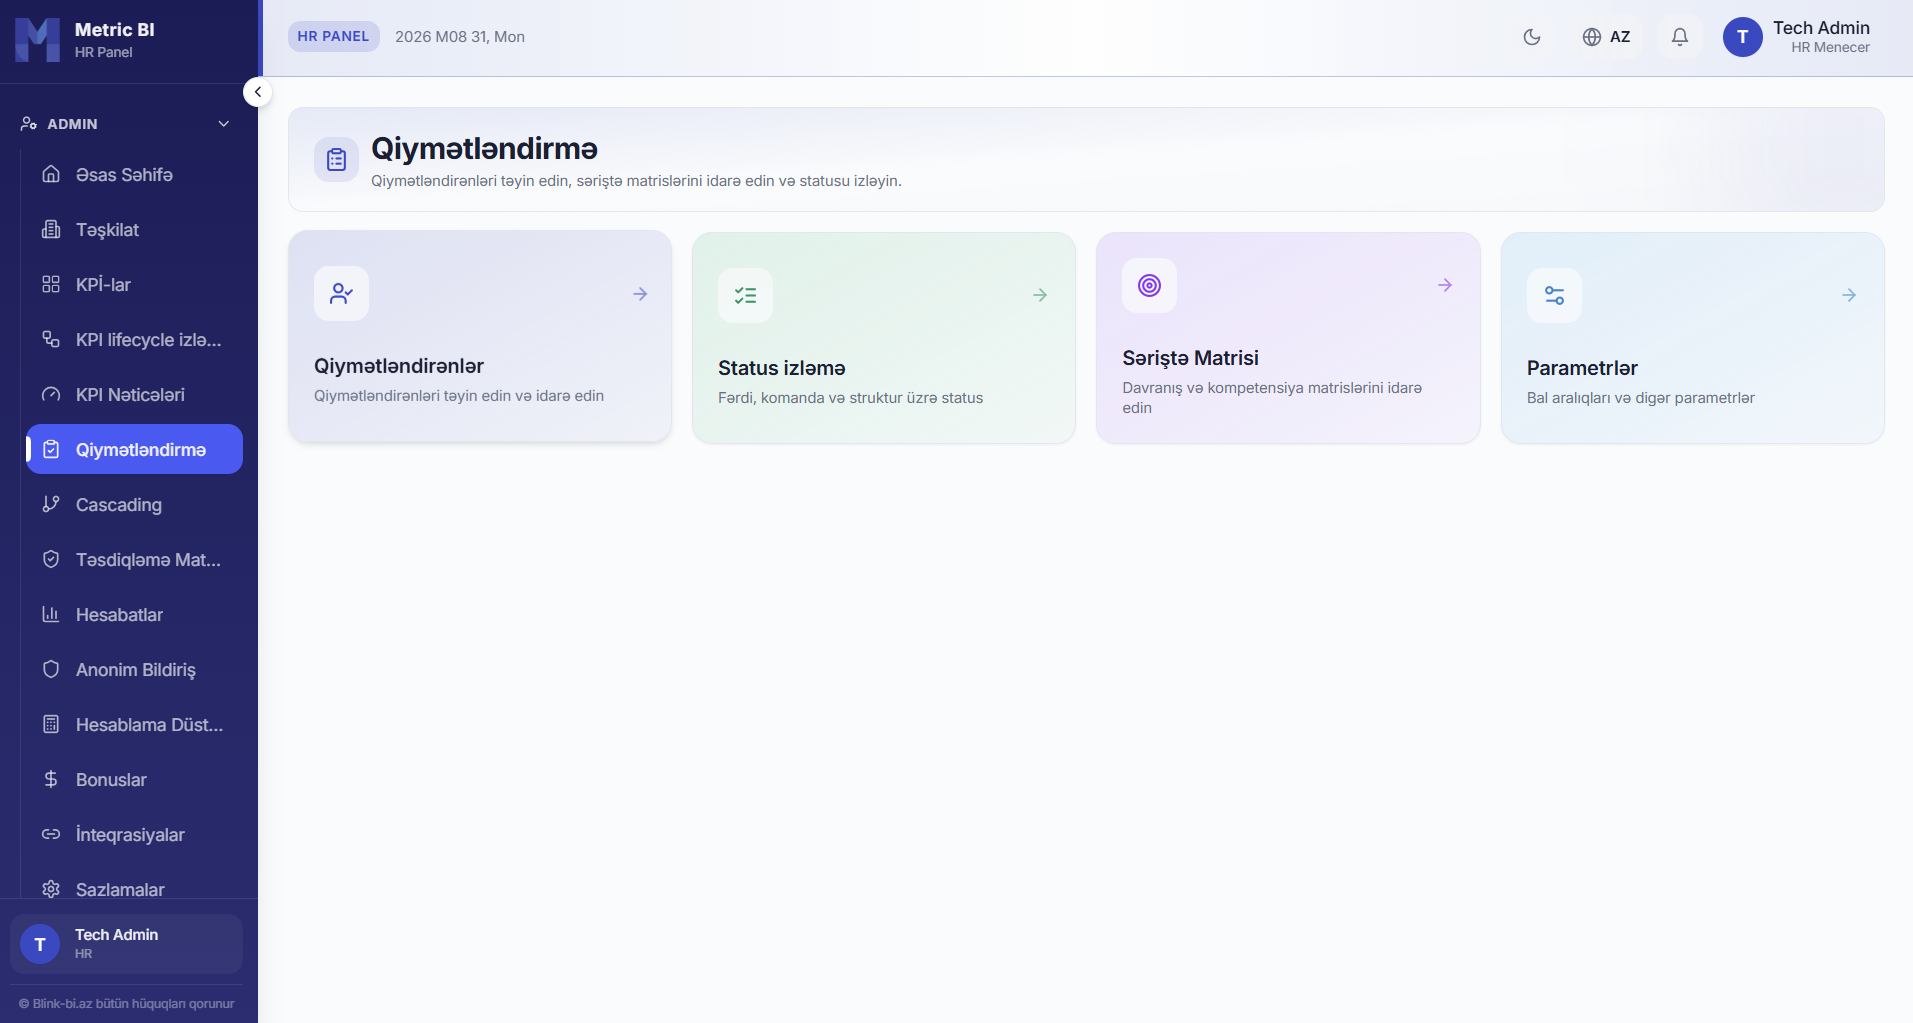Click the Parametrlər sliders icon

[x=1554, y=295]
